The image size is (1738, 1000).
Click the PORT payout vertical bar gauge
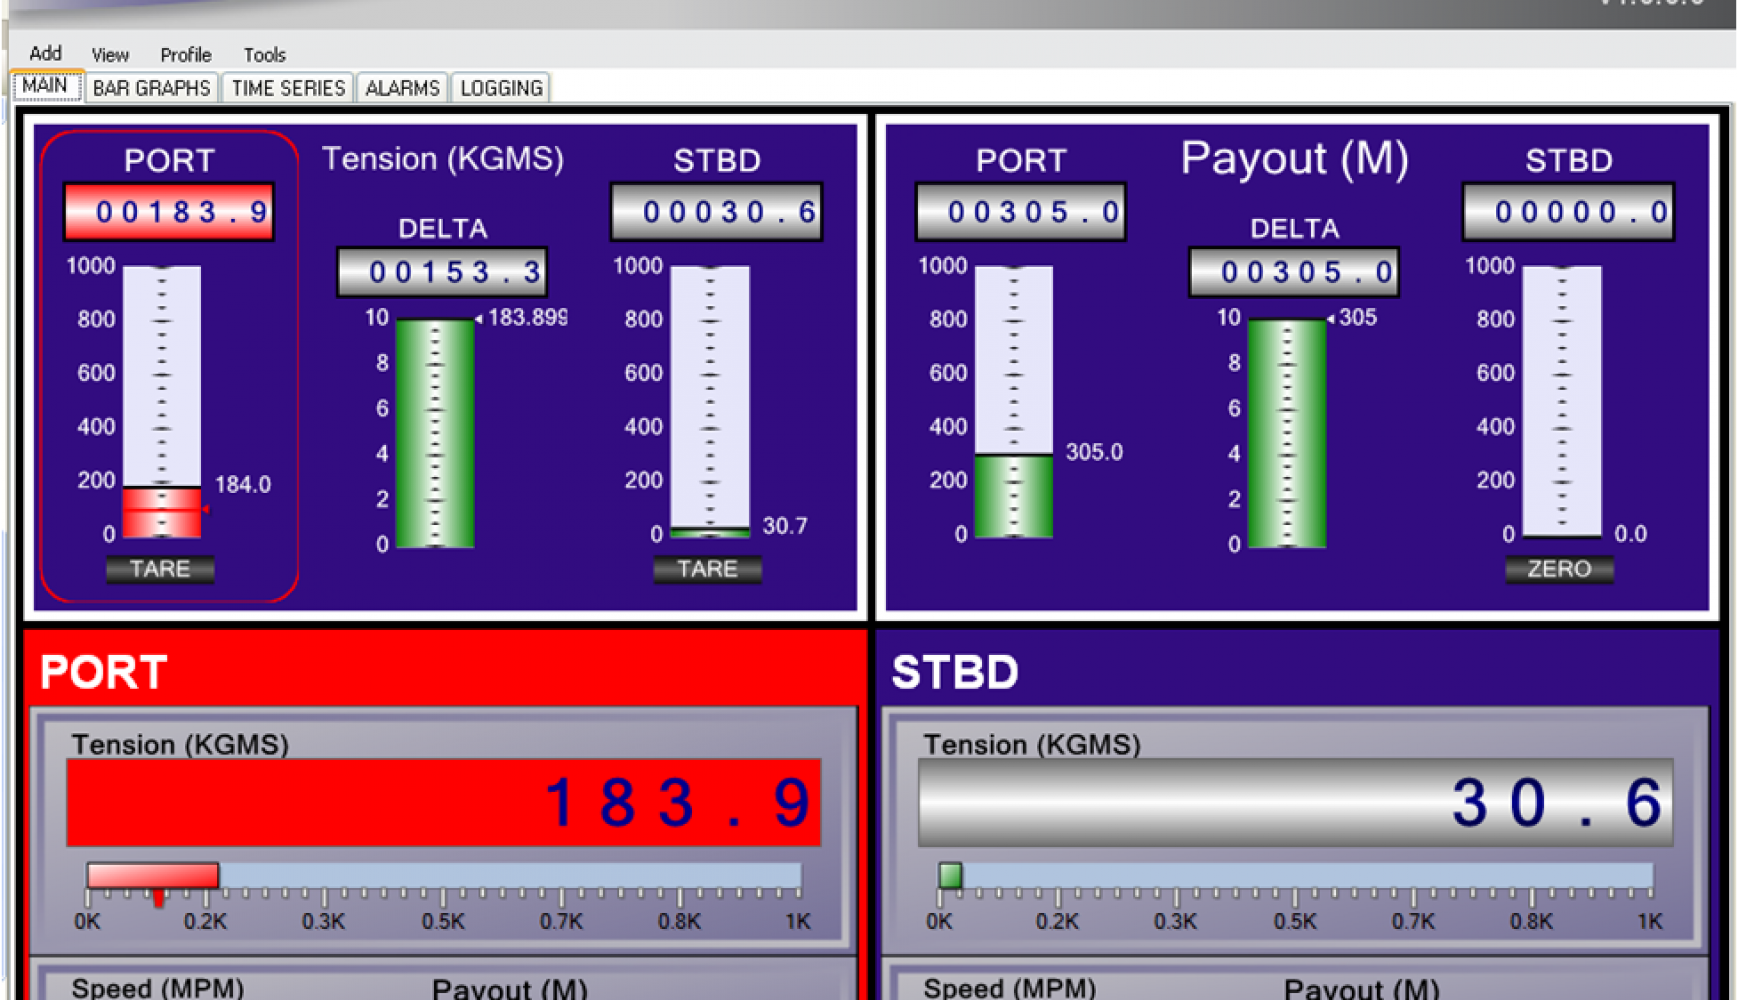point(1014,402)
